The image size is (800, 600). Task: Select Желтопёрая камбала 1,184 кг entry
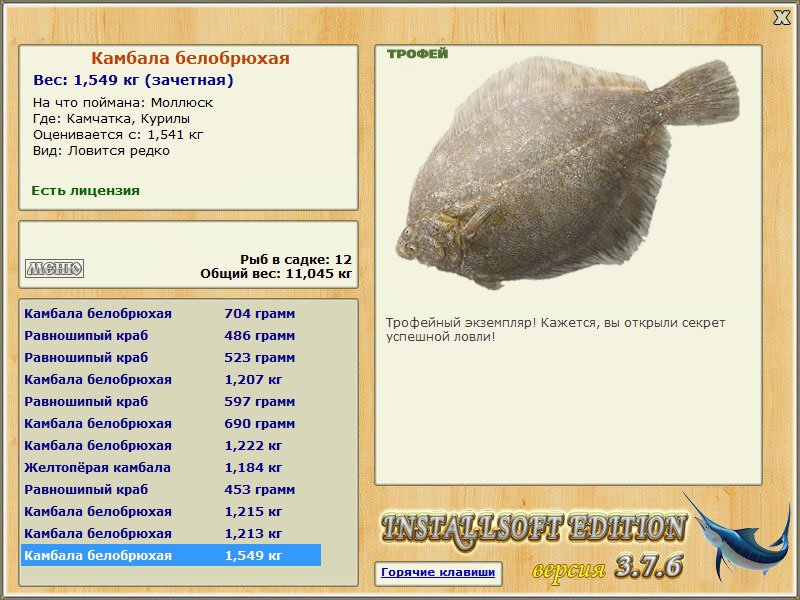(x=171, y=467)
